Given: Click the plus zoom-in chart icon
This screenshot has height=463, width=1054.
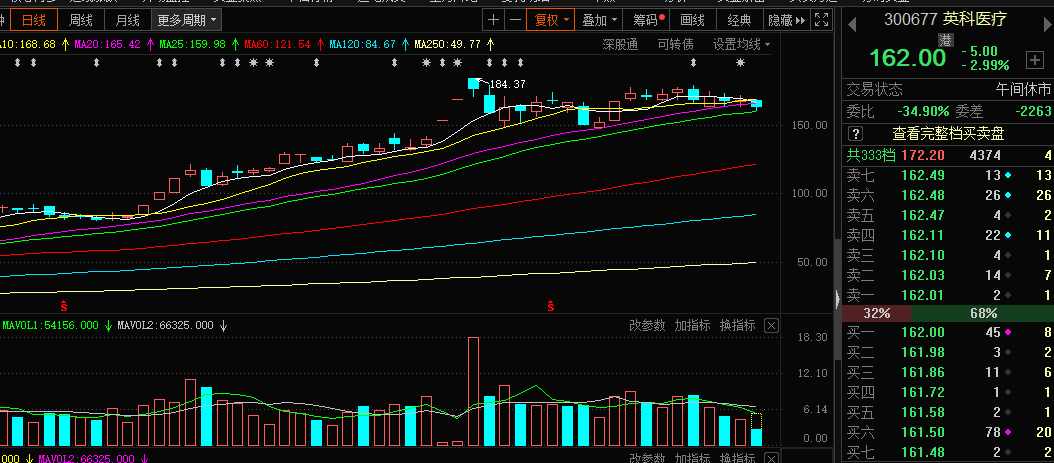Looking at the screenshot, I should click(494, 19).
